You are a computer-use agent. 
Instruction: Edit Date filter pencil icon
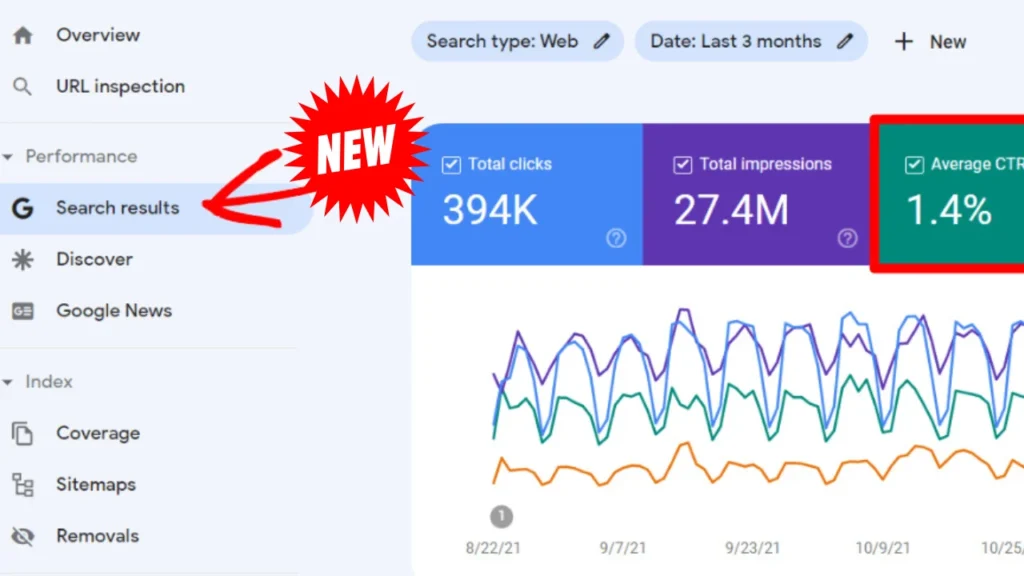pos(845,41)
